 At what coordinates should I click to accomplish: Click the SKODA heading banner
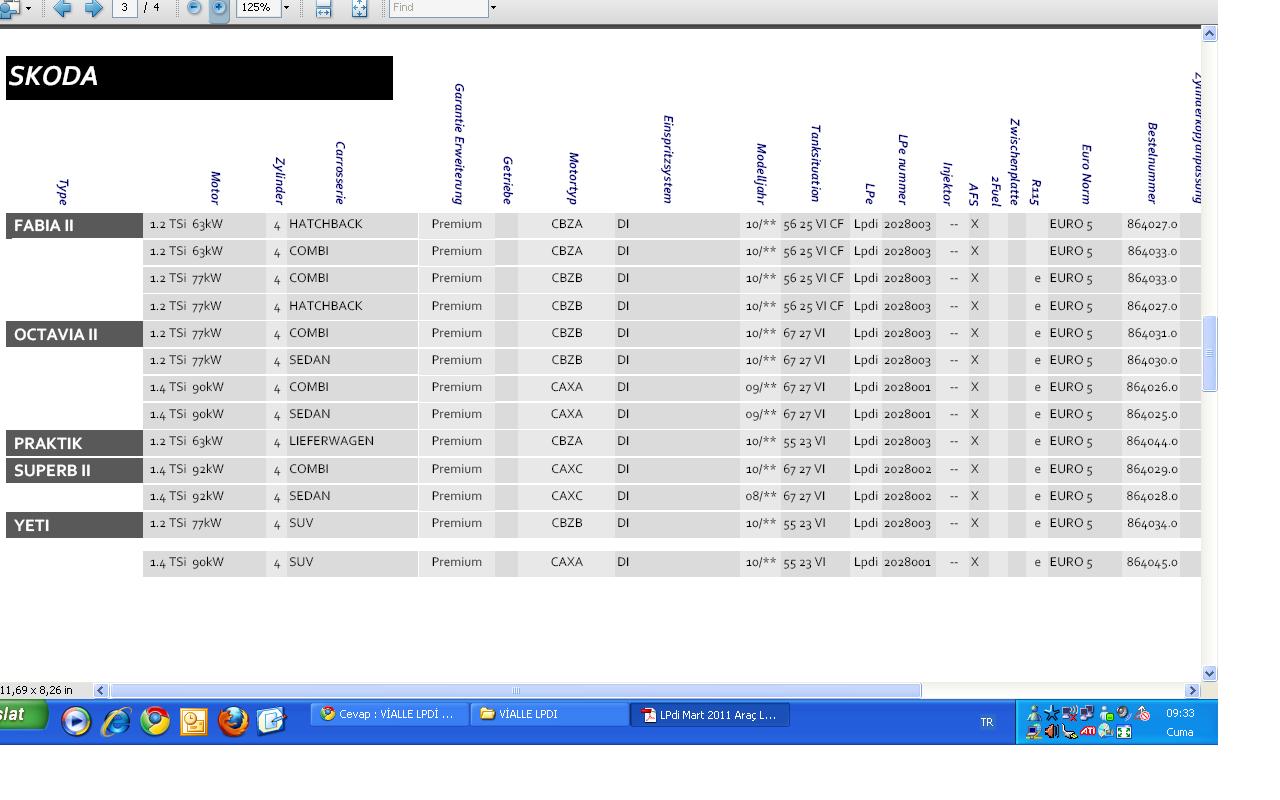click(199, 78)
